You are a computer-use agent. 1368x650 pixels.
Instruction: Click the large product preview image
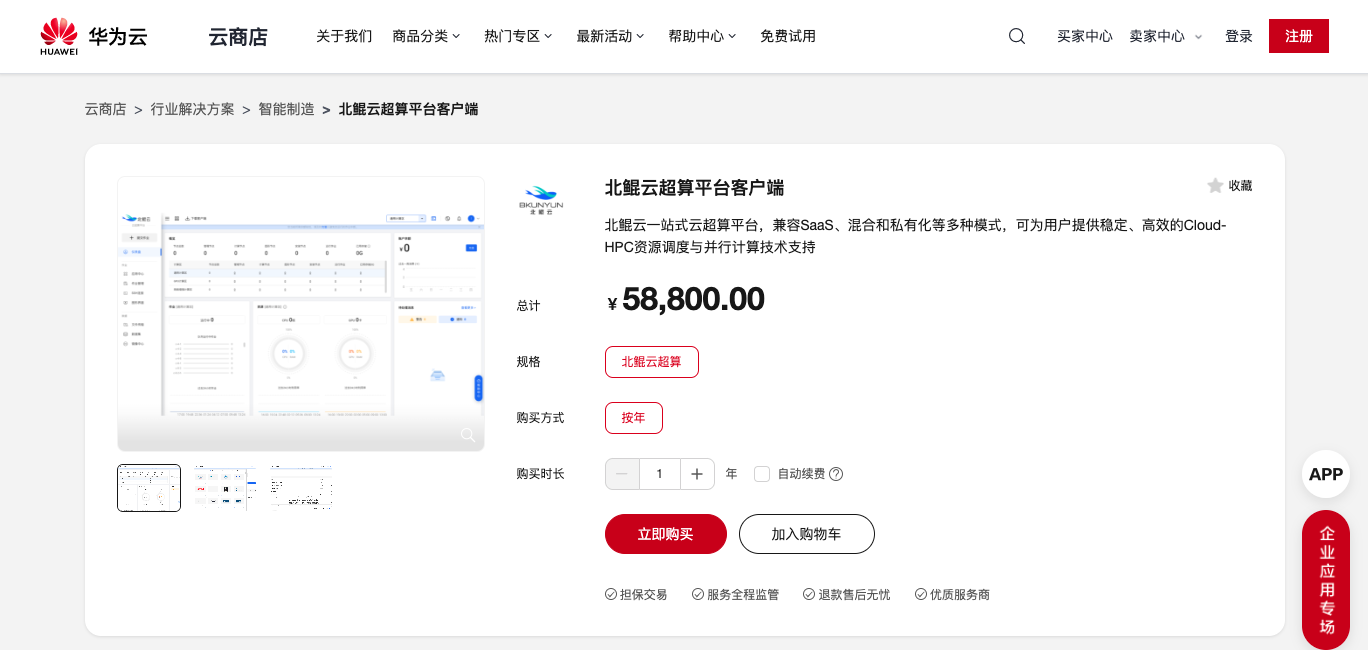click(301, 314)
